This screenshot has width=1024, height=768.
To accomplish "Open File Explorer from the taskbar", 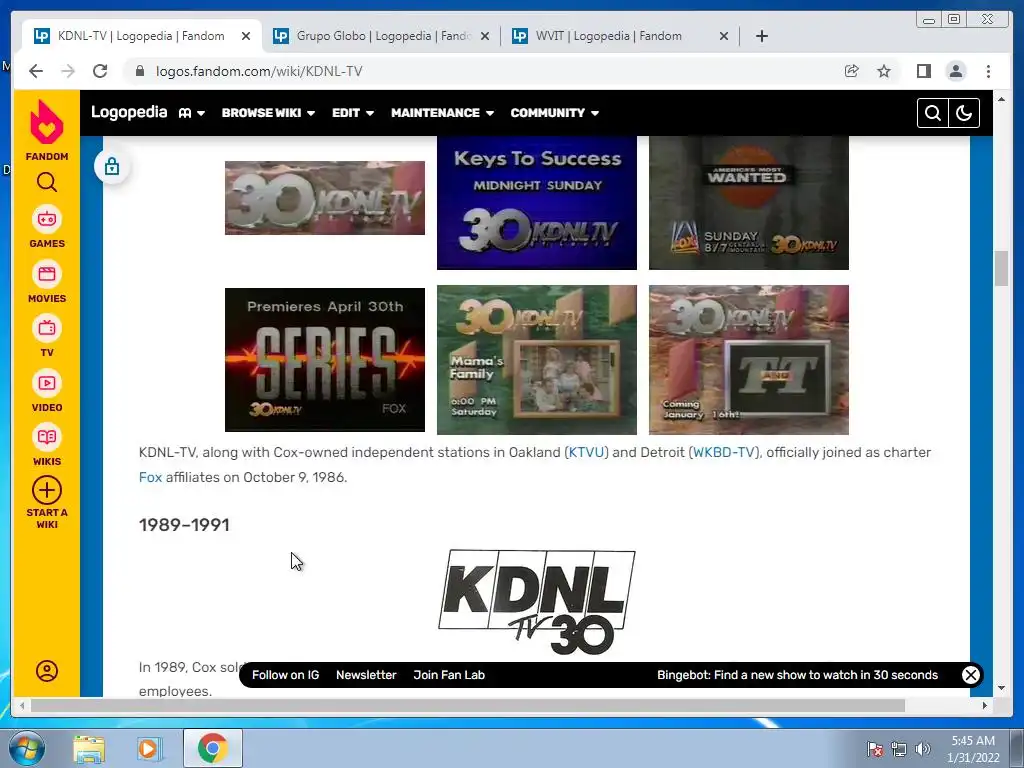I will (89, 748).
